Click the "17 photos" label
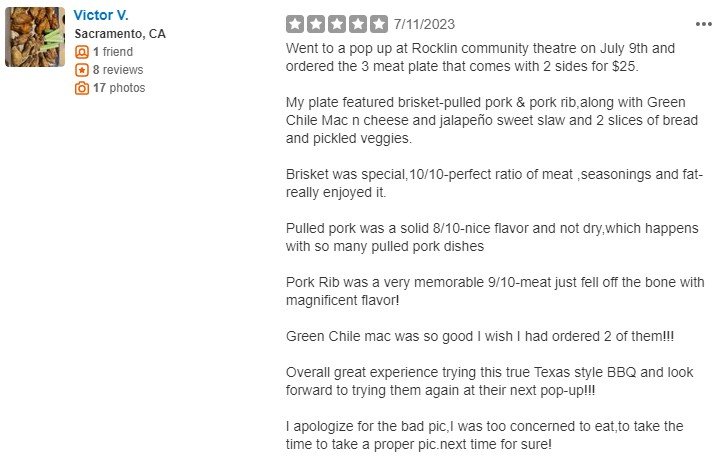The image size is (725, 466). pyautogui.click(x=119, y=88)
